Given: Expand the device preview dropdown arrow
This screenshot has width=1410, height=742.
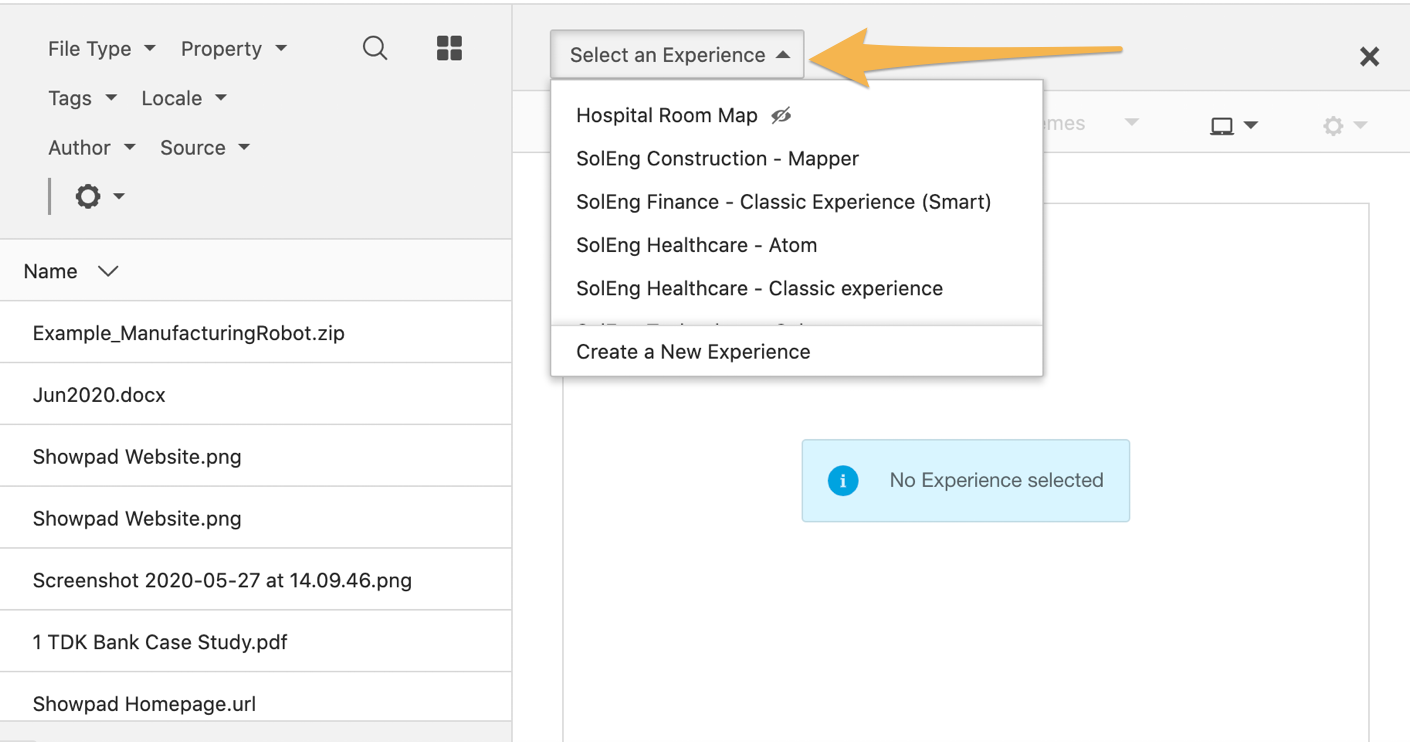Looking at the screenshot, I should point(1251,125).
